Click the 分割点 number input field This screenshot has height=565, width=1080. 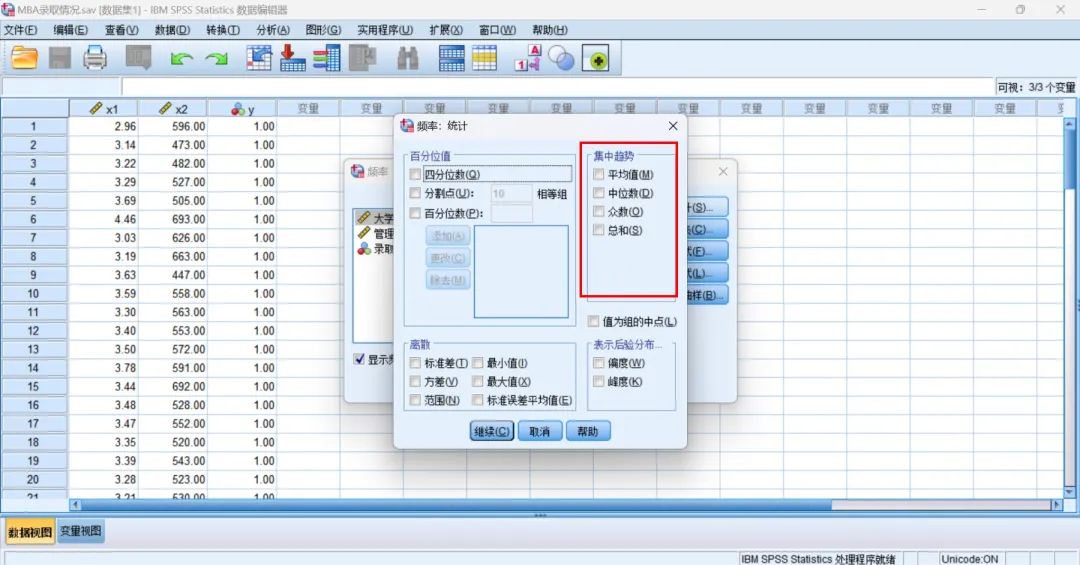pyautogui.click(x=511, y=194)
